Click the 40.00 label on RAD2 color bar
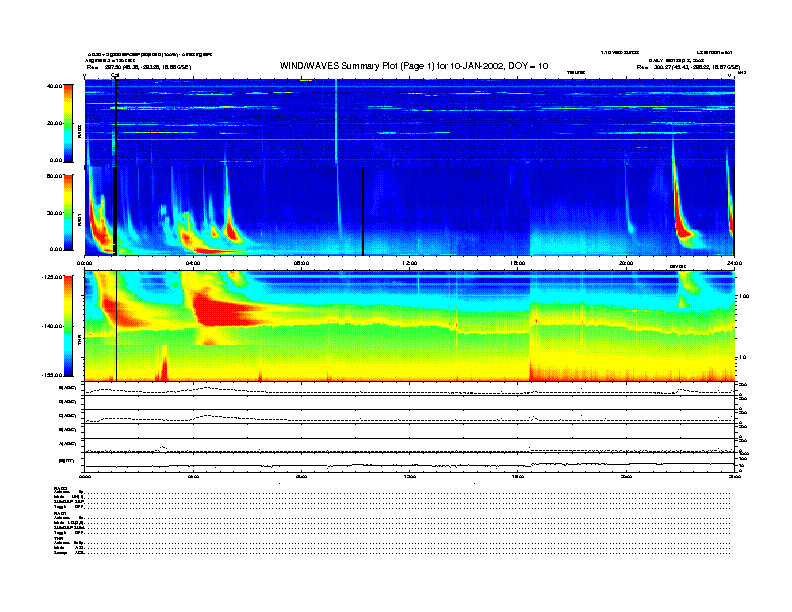792x612 pixels. click(x=54, y=86)
